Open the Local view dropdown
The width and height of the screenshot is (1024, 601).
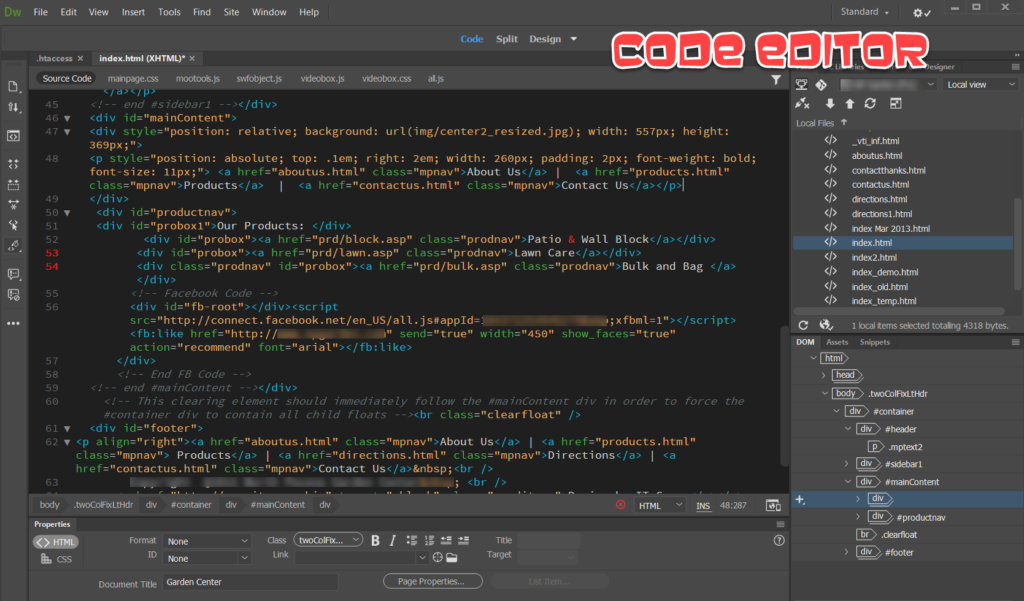pos(980,85)
